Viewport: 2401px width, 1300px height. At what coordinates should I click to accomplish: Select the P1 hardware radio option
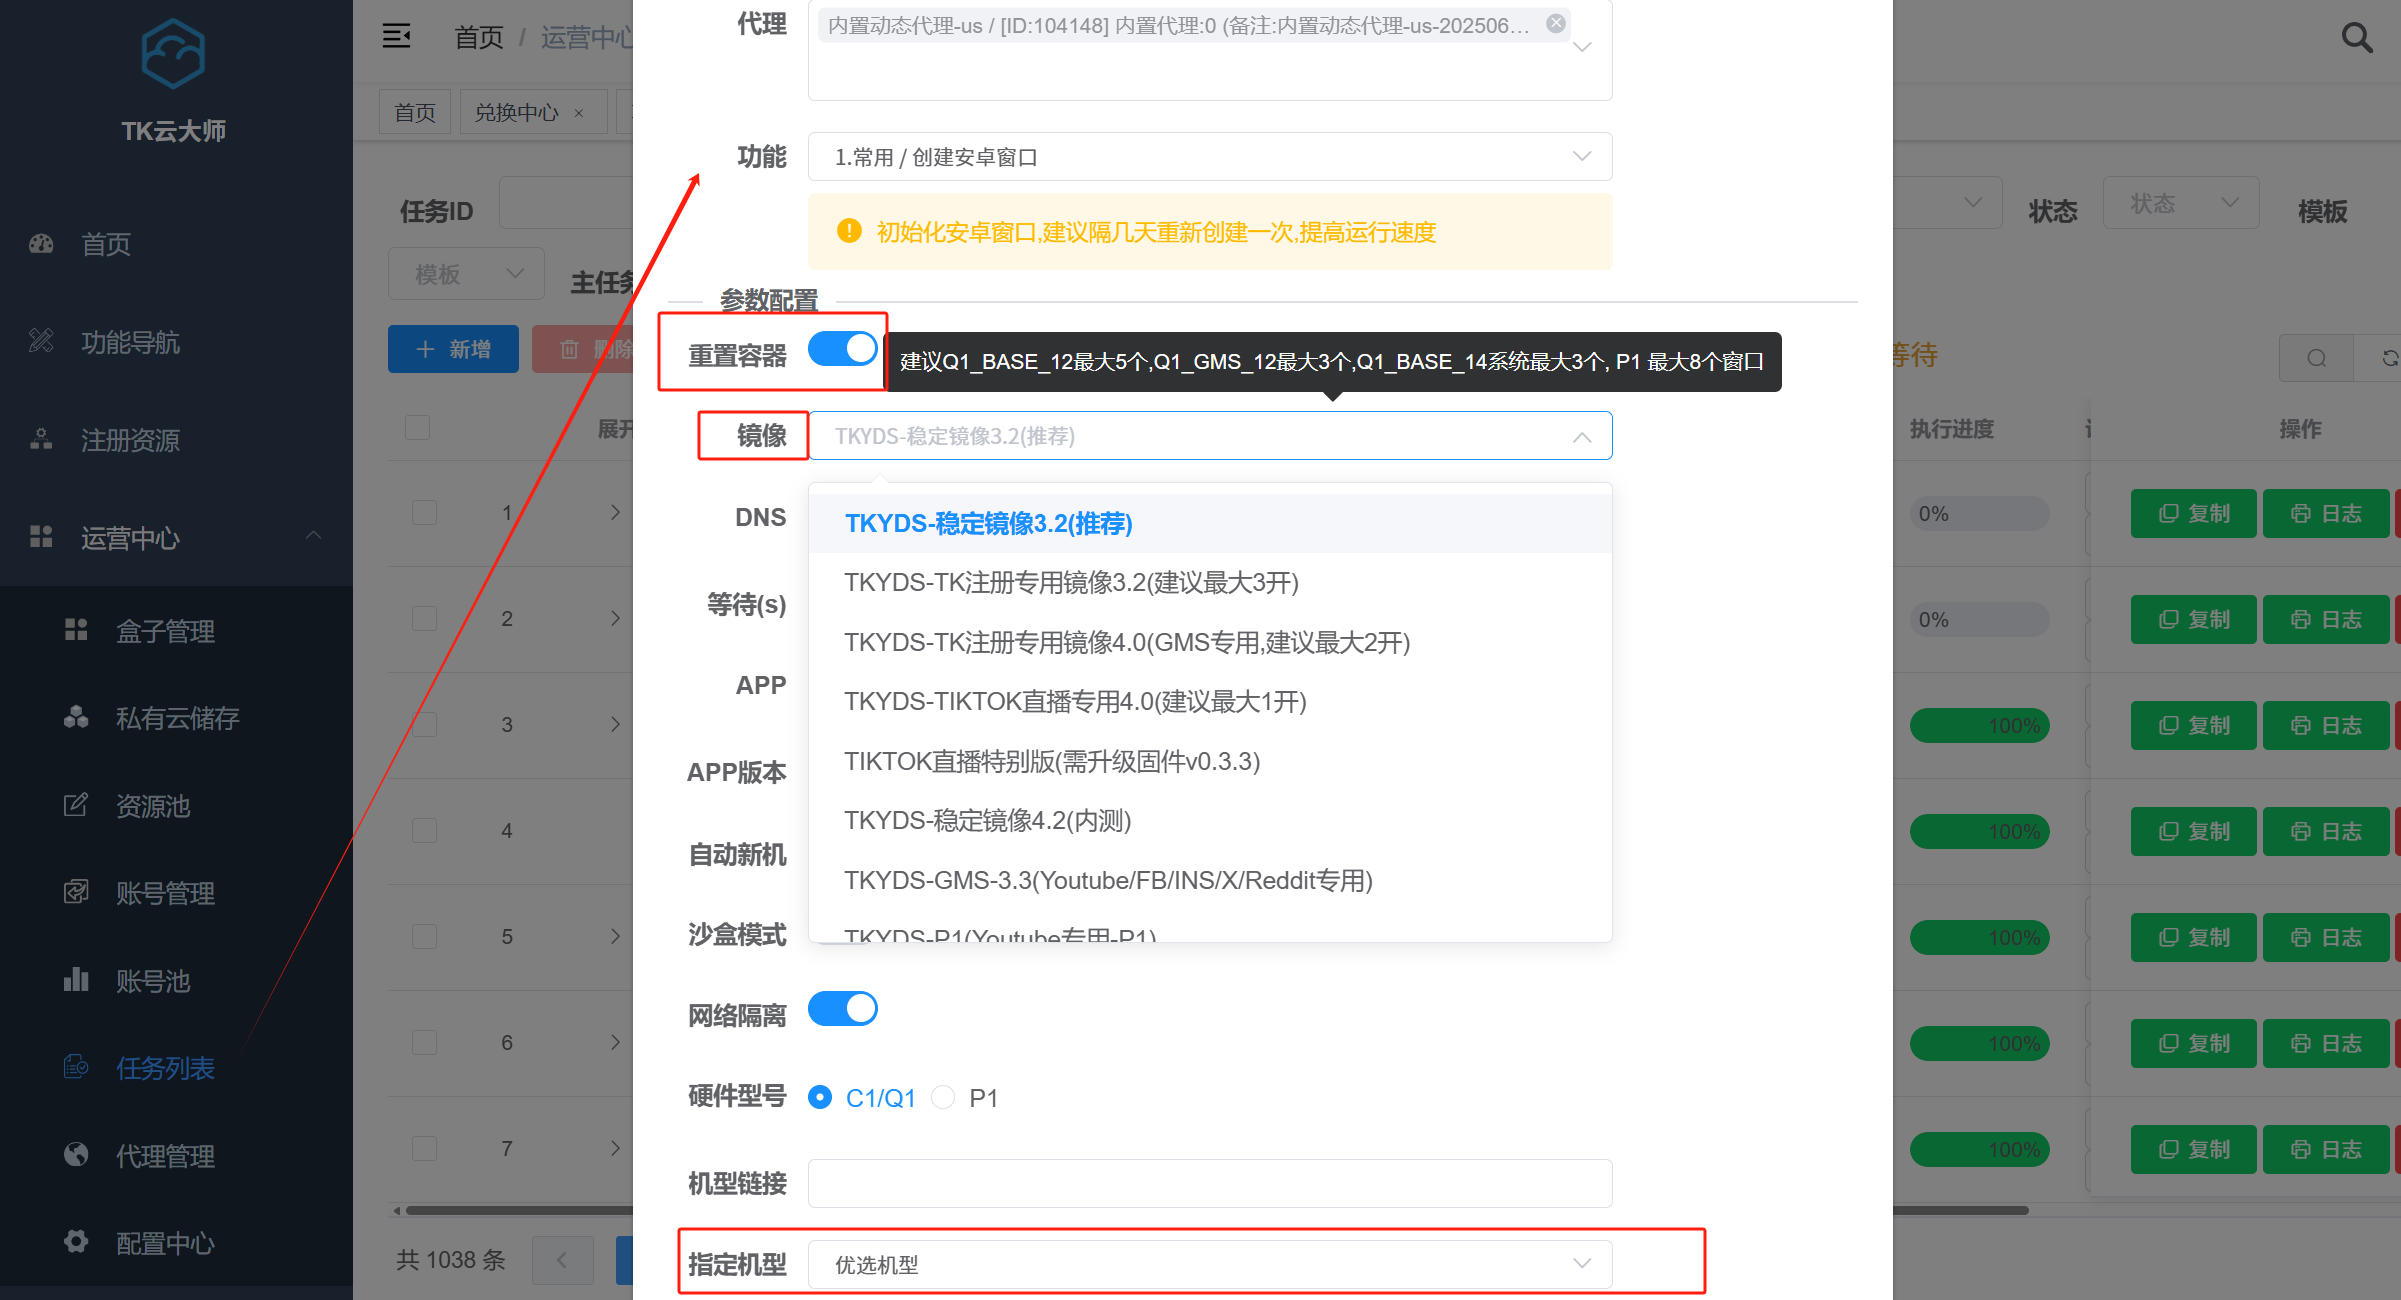pos(944,1098)
